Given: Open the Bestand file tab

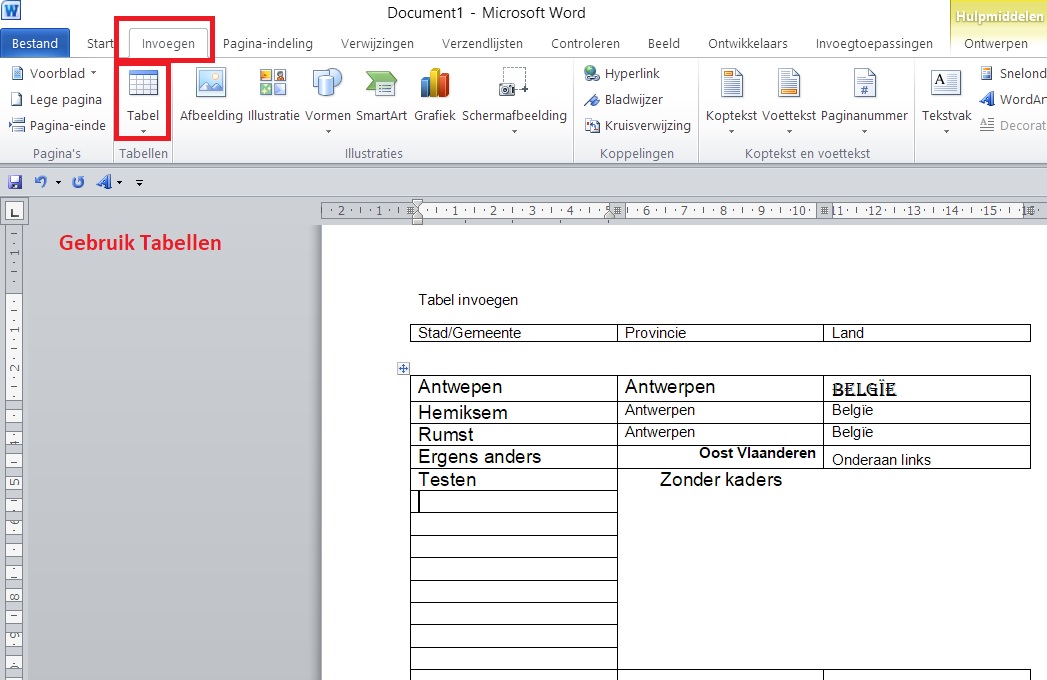Looking at the screenshot, I should (35, 44).
